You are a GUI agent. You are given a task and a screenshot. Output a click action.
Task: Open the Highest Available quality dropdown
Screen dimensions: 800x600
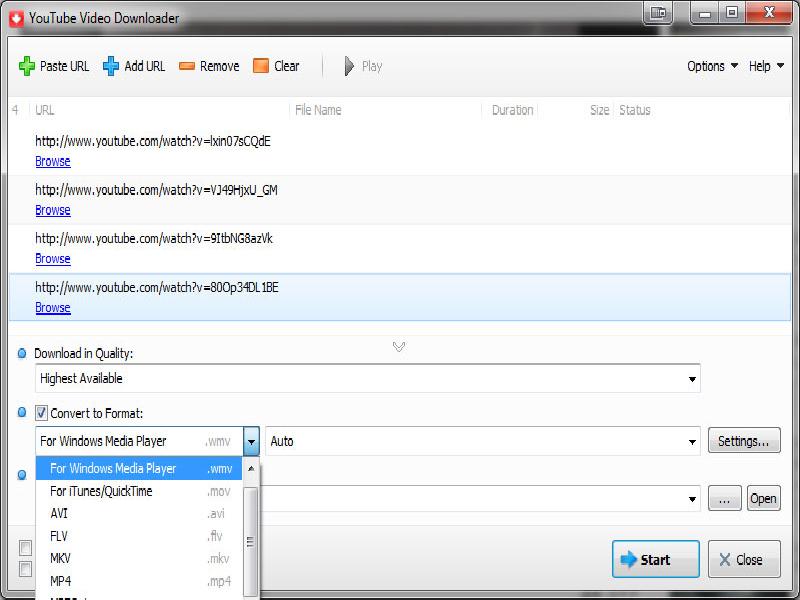[367, 379]
